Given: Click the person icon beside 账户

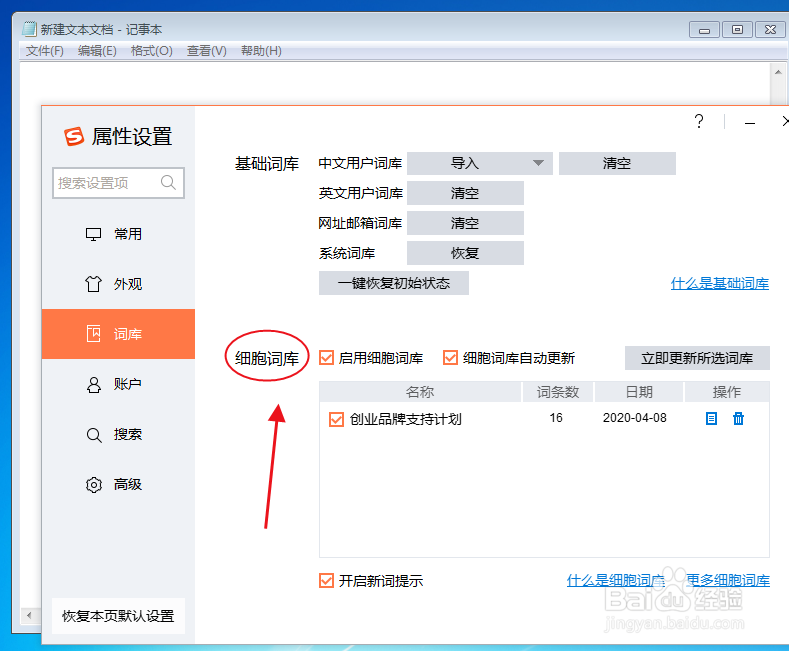Looking at the screenshot, I should (94, 384).
